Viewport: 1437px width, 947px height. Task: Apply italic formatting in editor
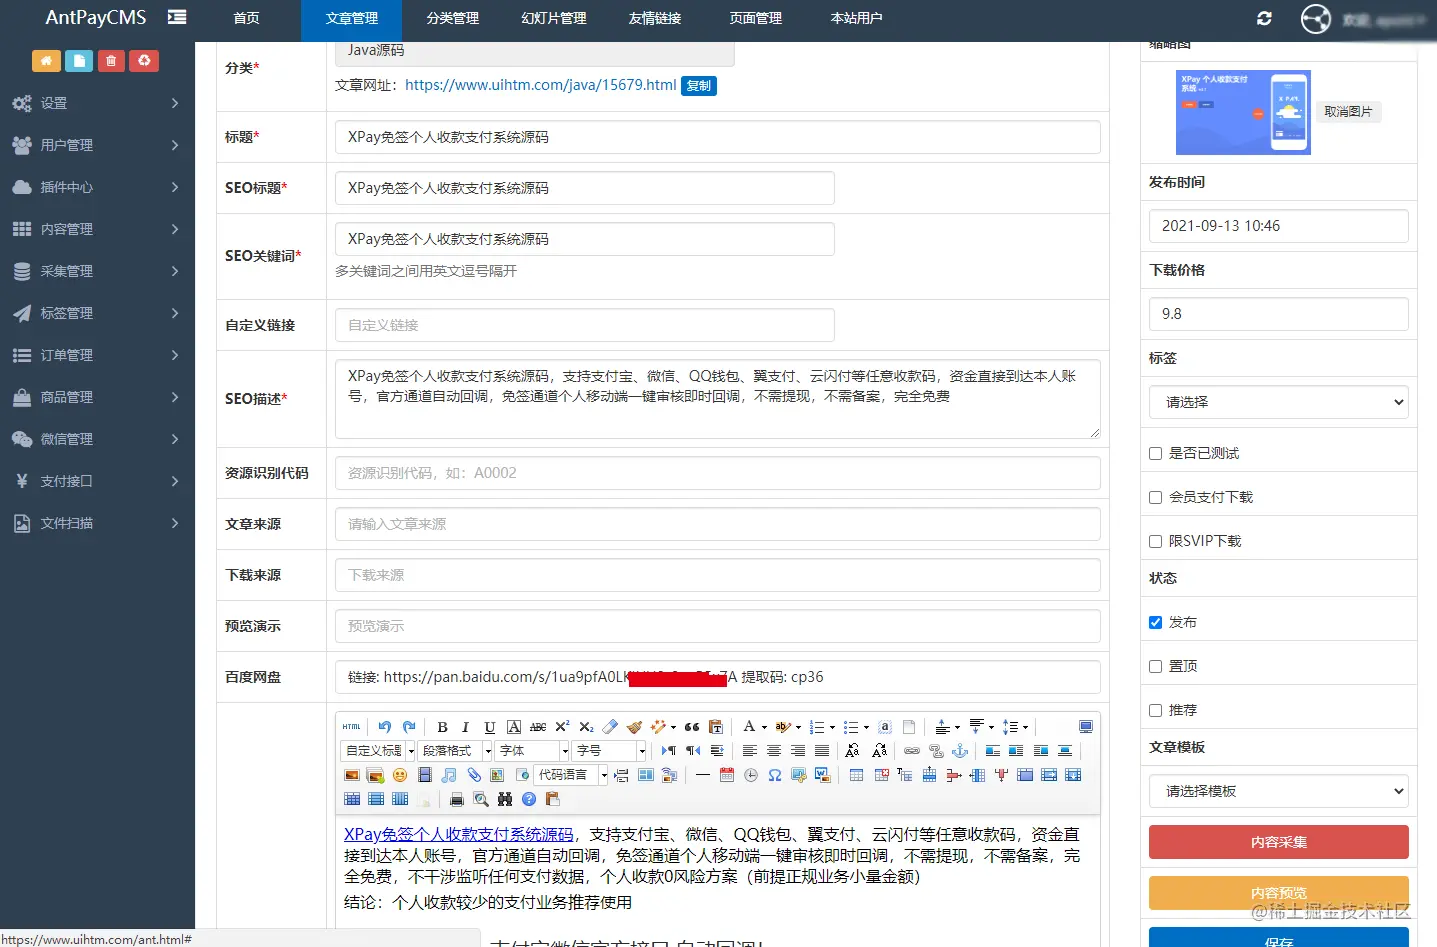point(465,727)
